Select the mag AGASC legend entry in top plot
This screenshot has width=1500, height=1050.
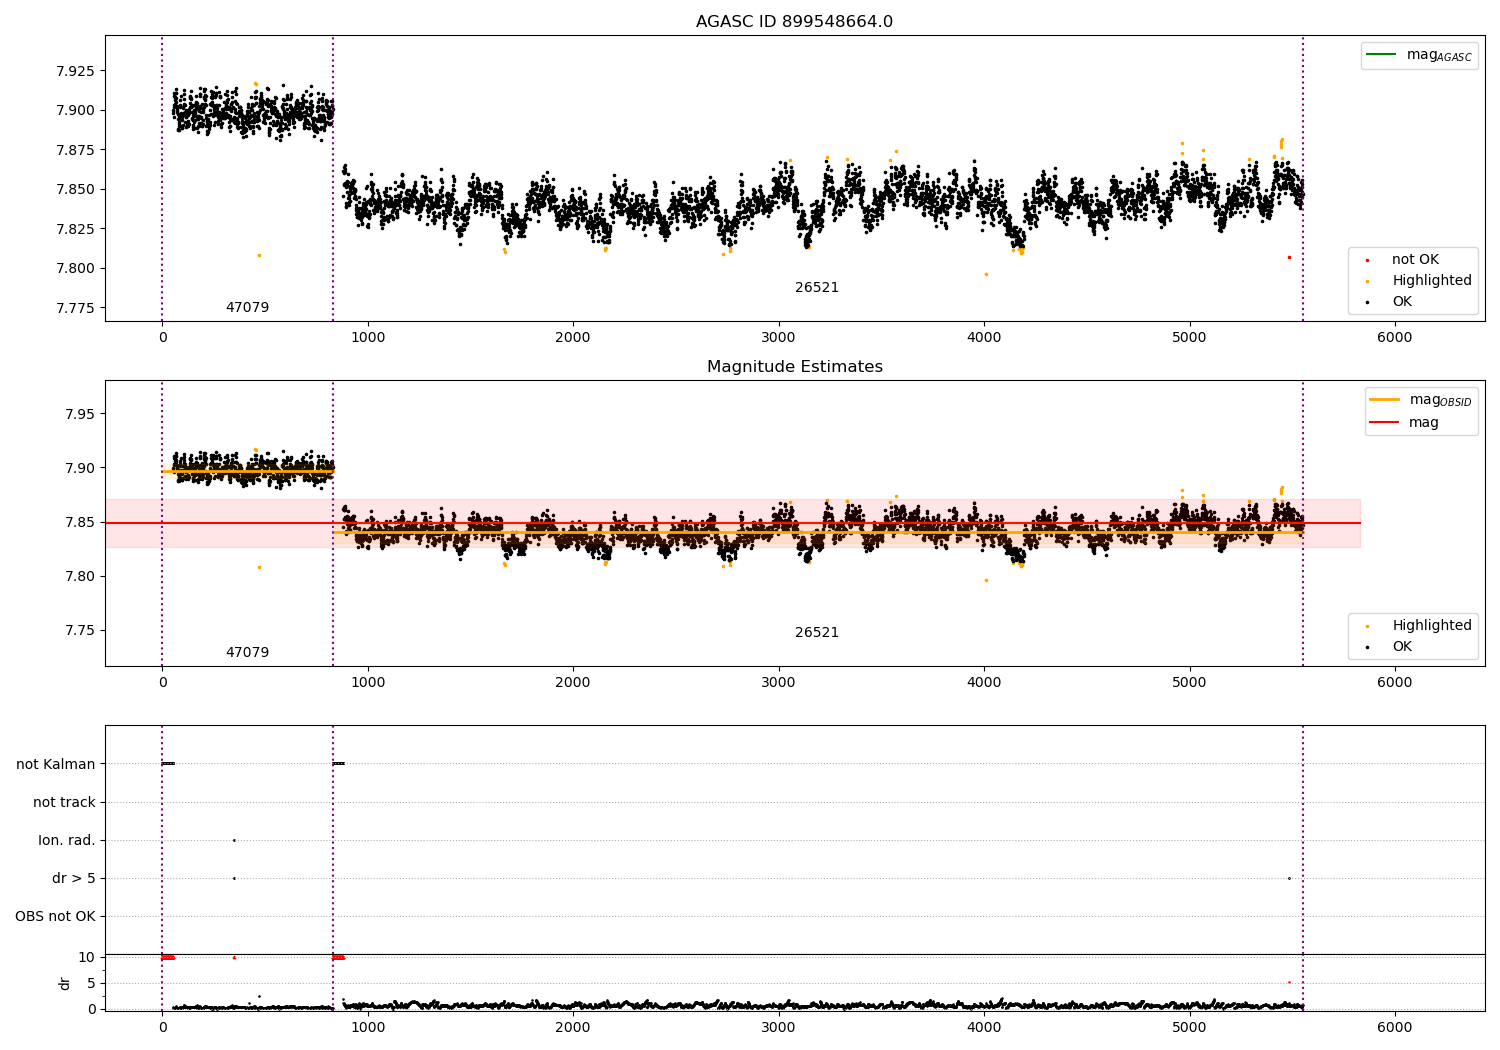pyautogui.click(x=1419, y=55)
